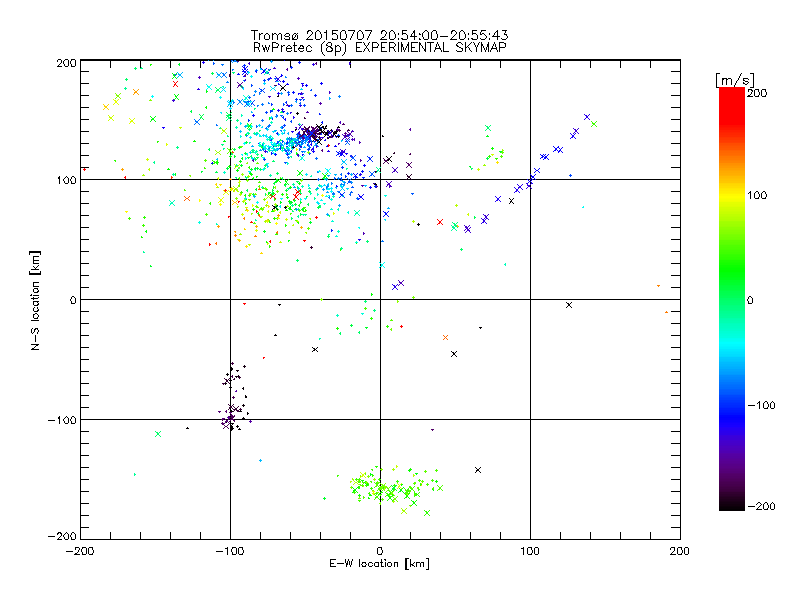Click the subtitle 'RwPretec (8p) EXPERIMENTAL SKYMAP'
The image size is (800, 600).
380,47
